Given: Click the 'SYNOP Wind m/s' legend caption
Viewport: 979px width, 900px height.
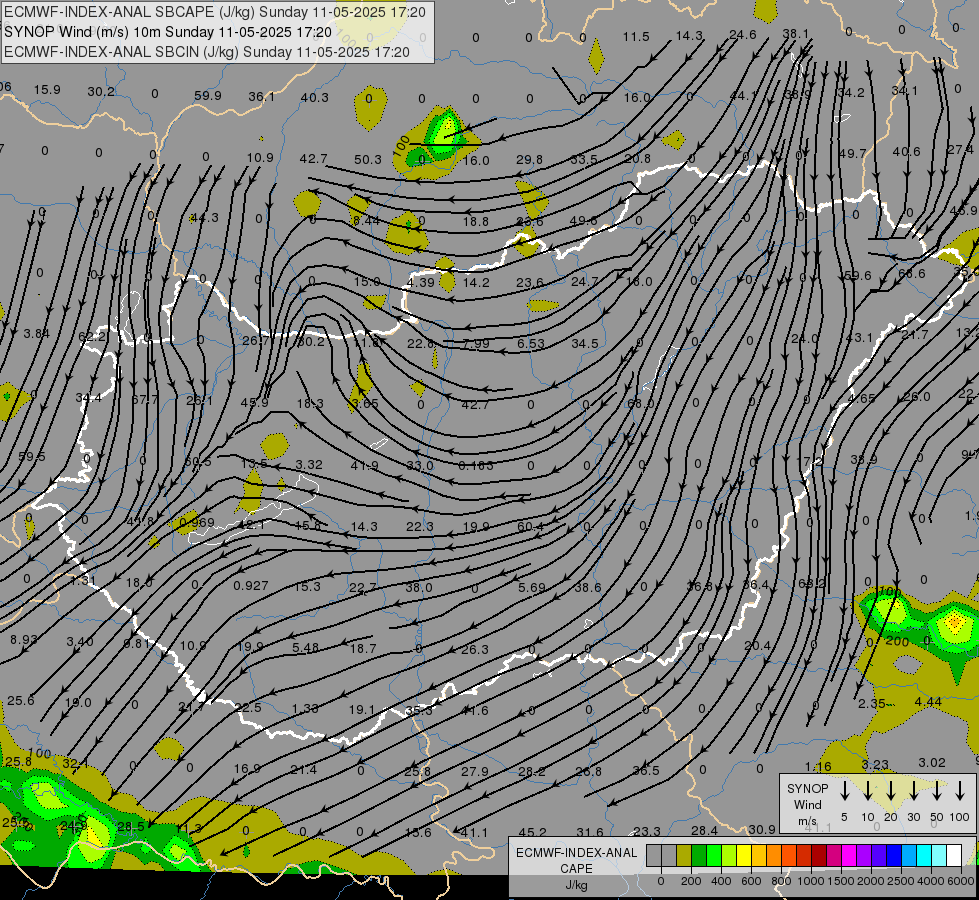Looking at the screenshot, I should click(807, 805).
